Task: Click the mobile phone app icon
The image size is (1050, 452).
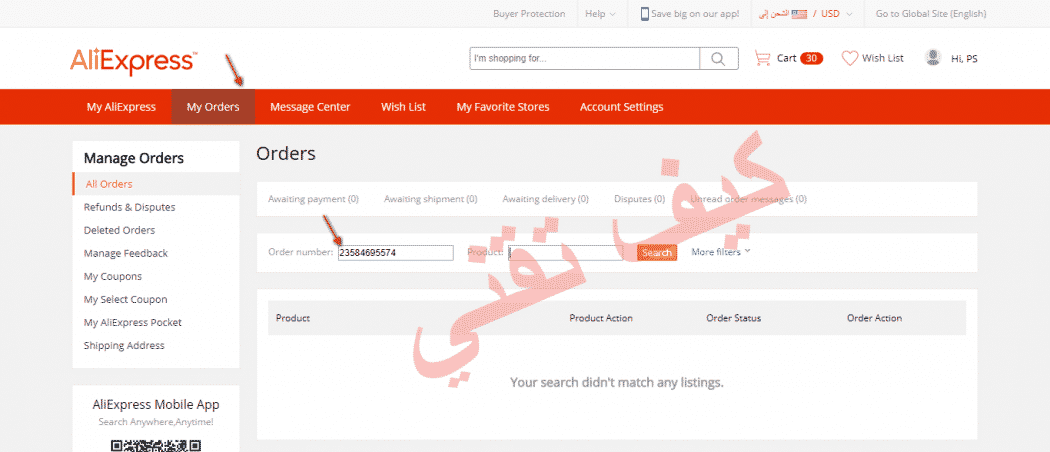Action: click(645, 13)
